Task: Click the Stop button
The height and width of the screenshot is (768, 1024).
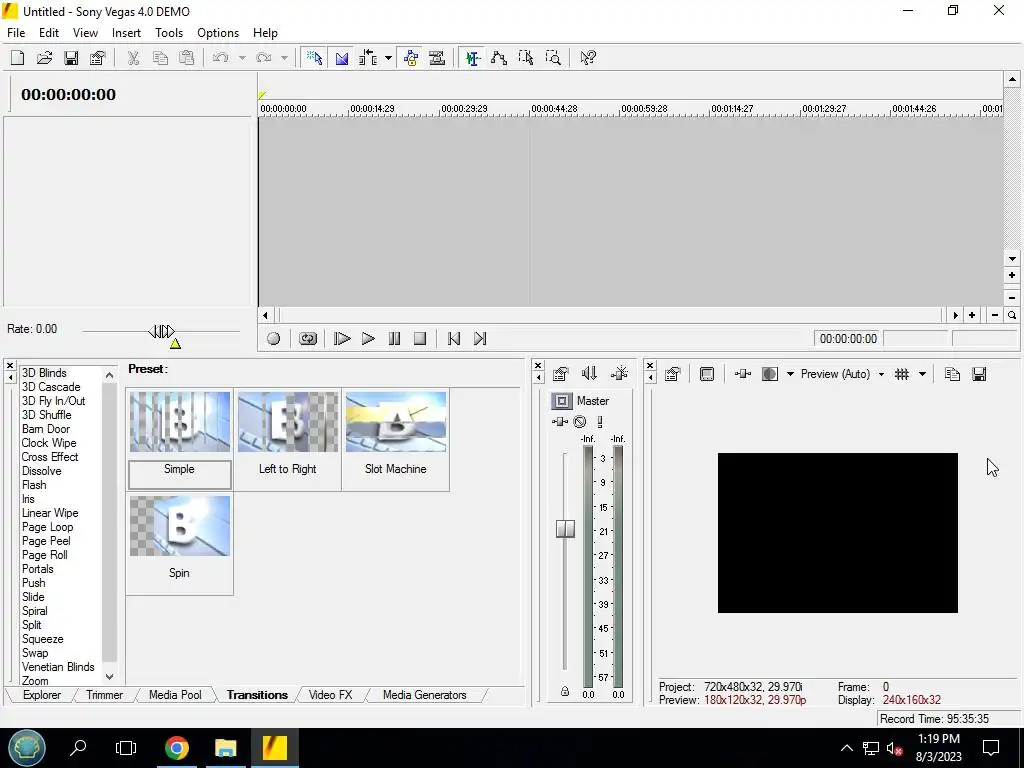Action: tap(420, 338)
